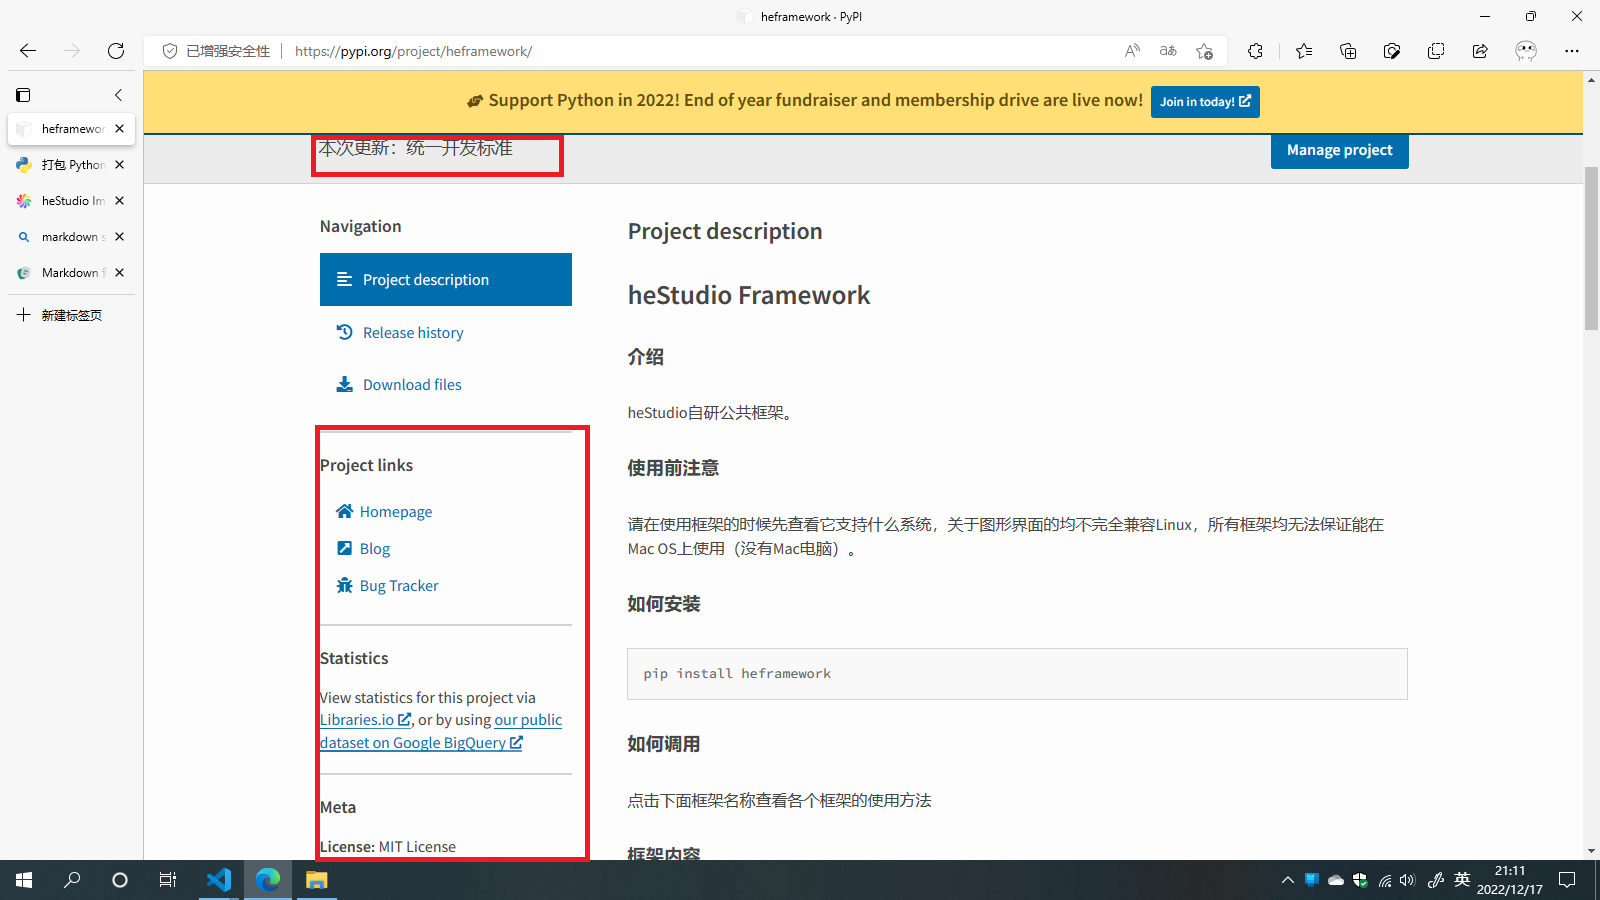Open File Explorer from taskbar

317,880
